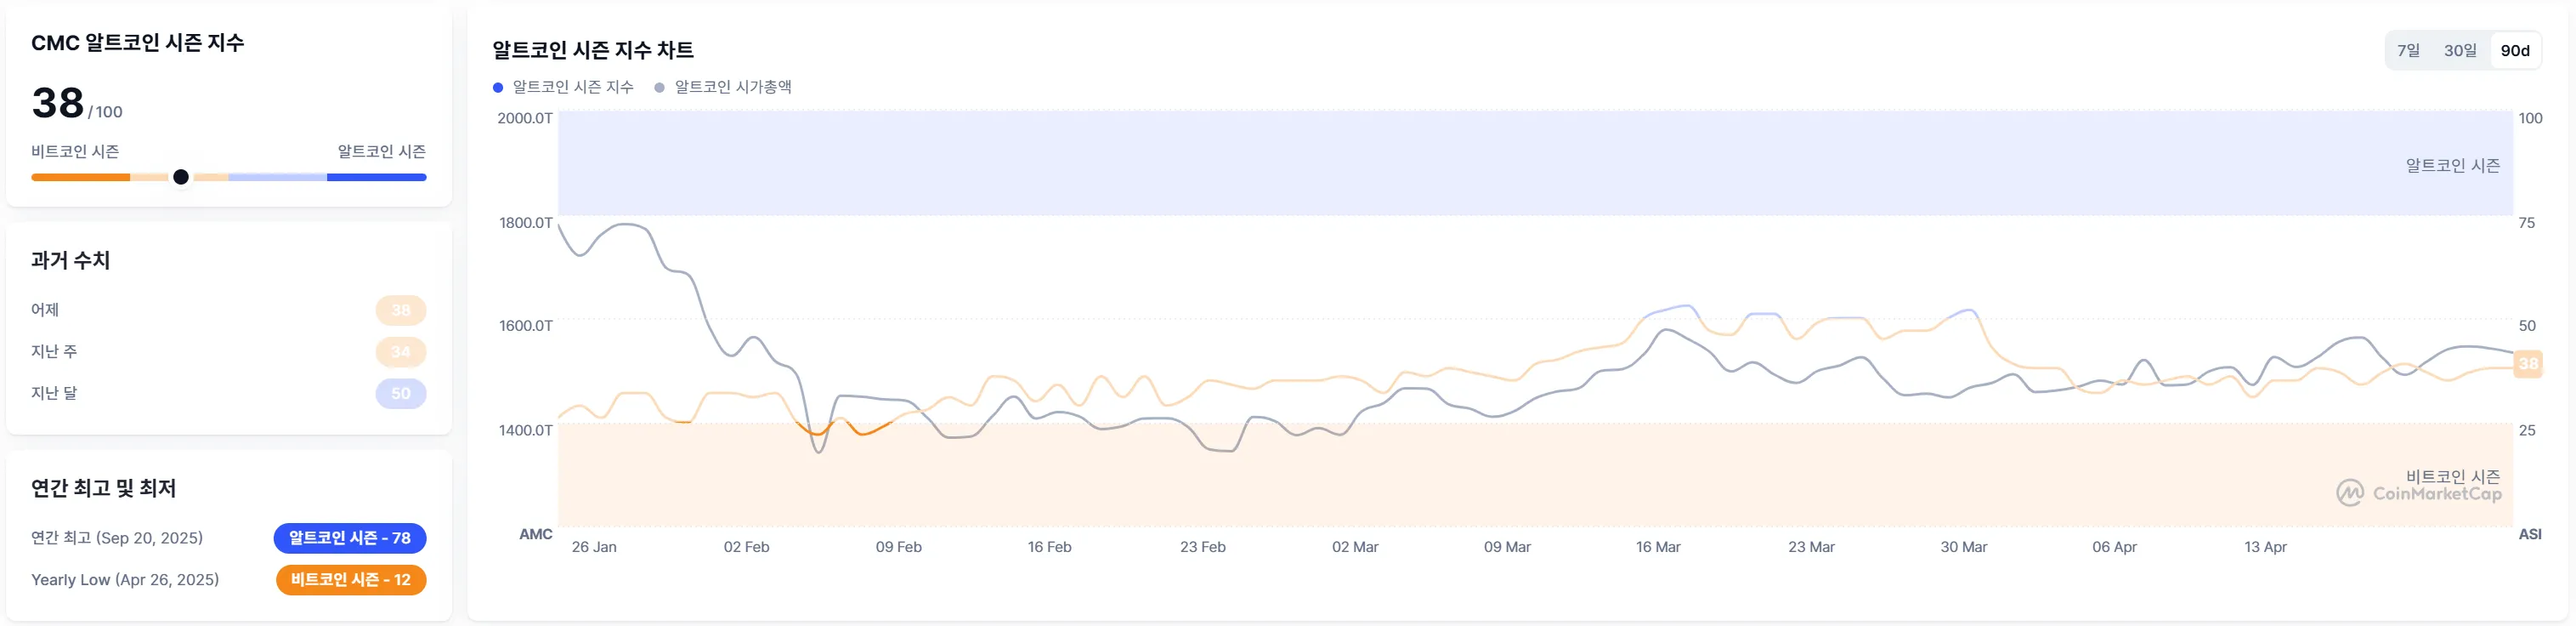Click the 비트코인 시즌 - 12 badge
The image size is (2576, 626).
(x=351, y=580)
